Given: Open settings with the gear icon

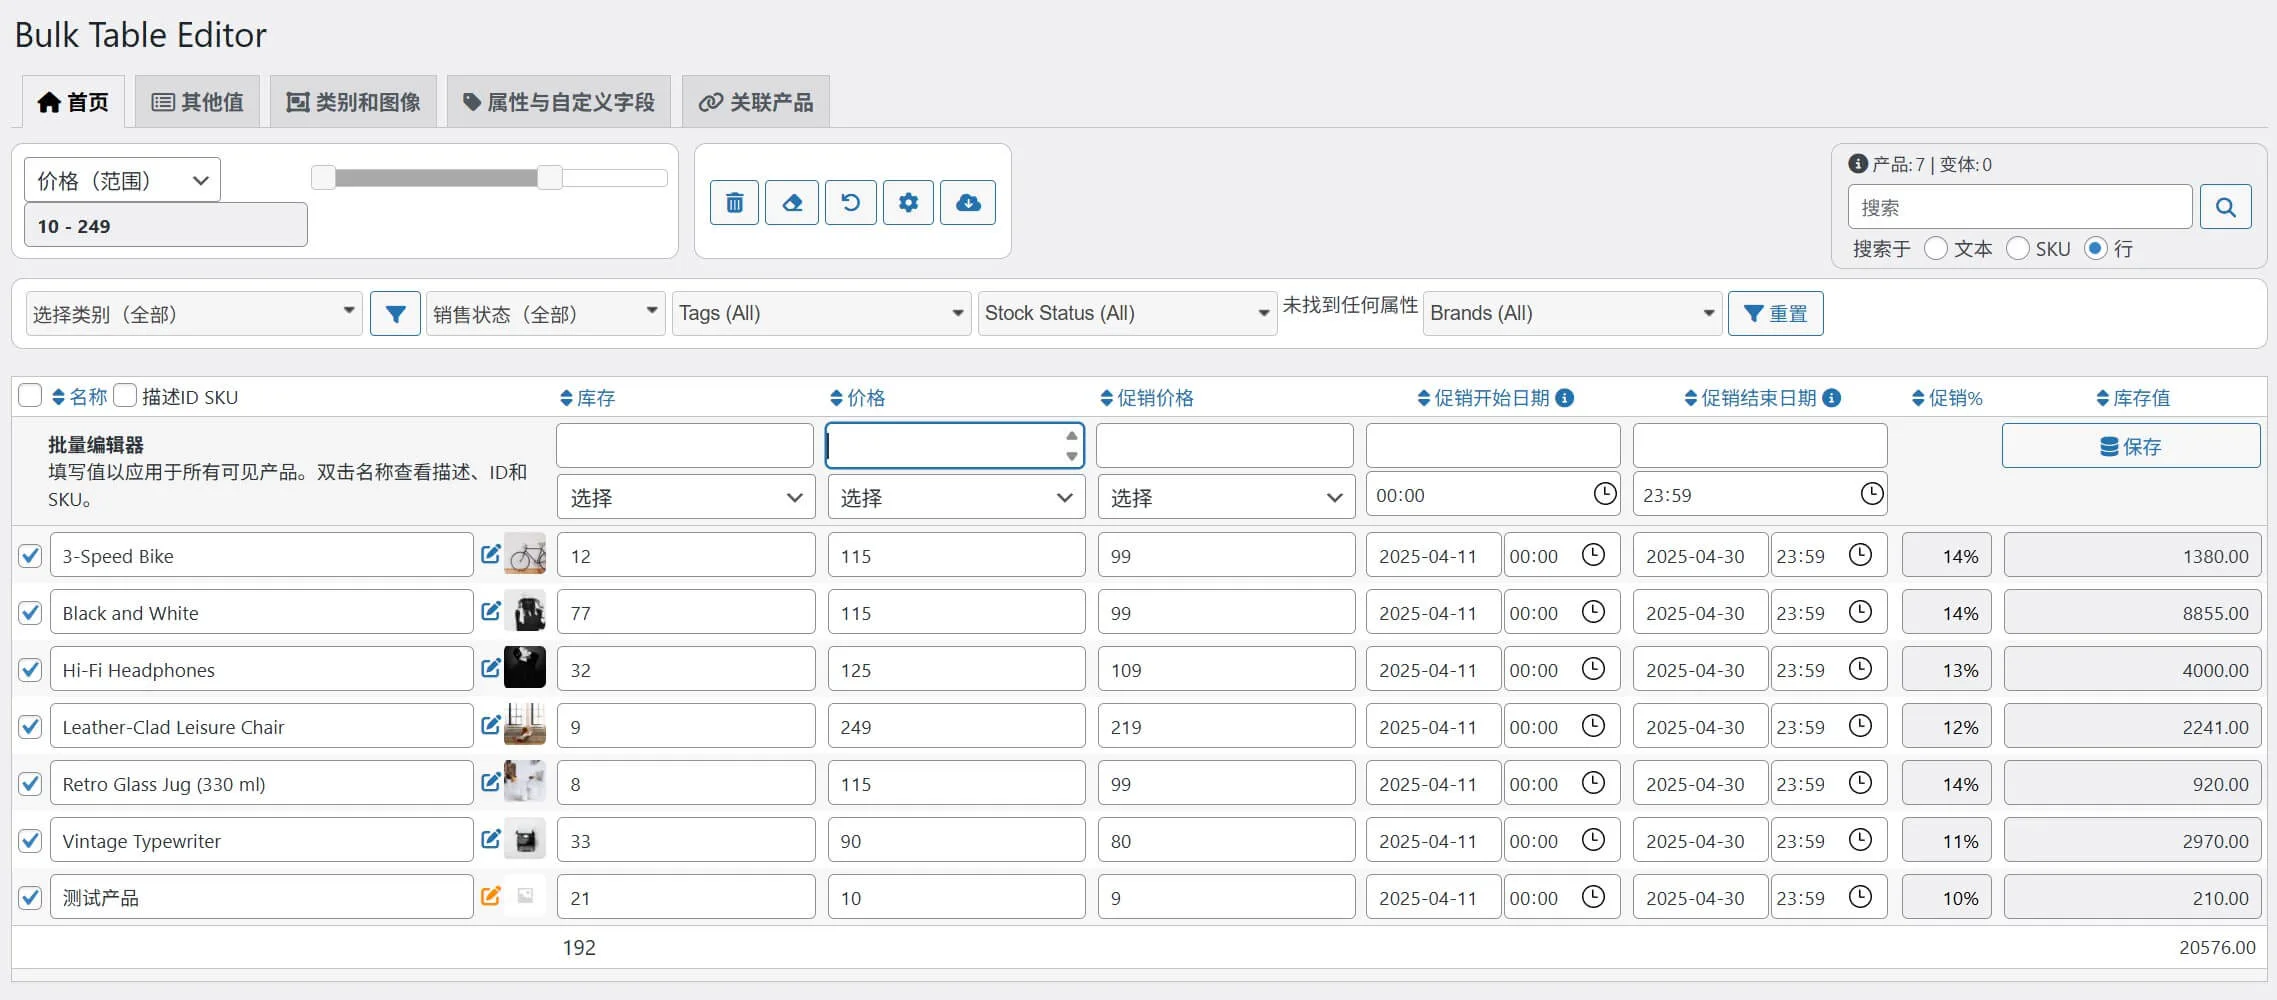Looking at the screenshot, I should (x=908, y=203).
